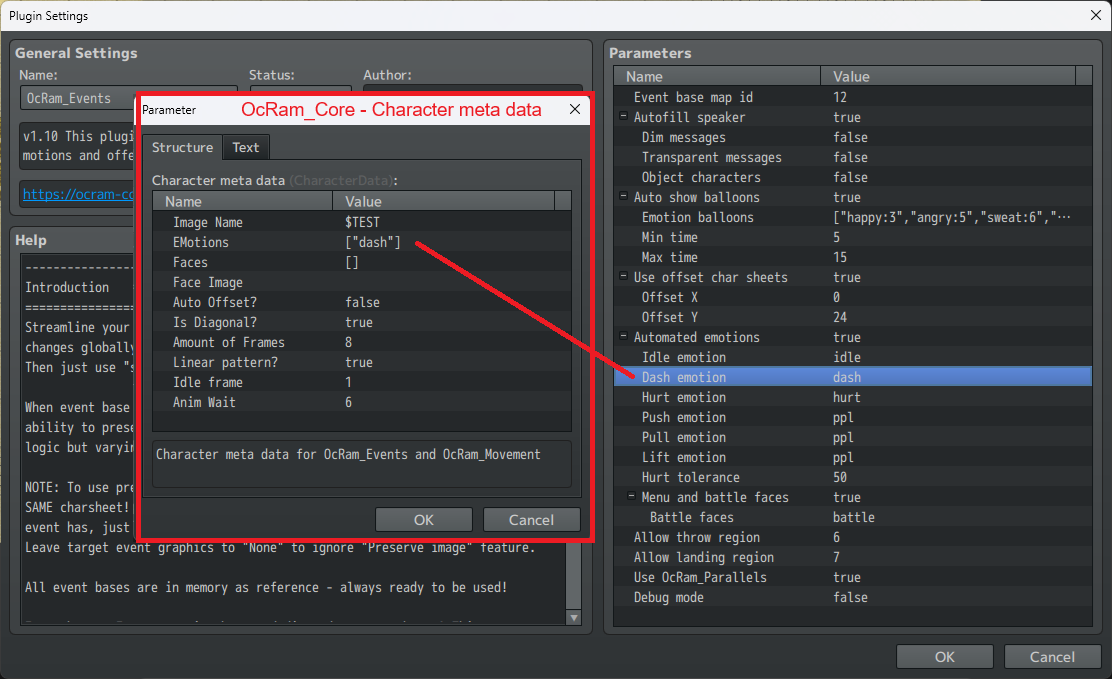Click Cancel in Plugin Settings window
The height and width of the screenshot is (679, 1112).
click(1052, 656)
